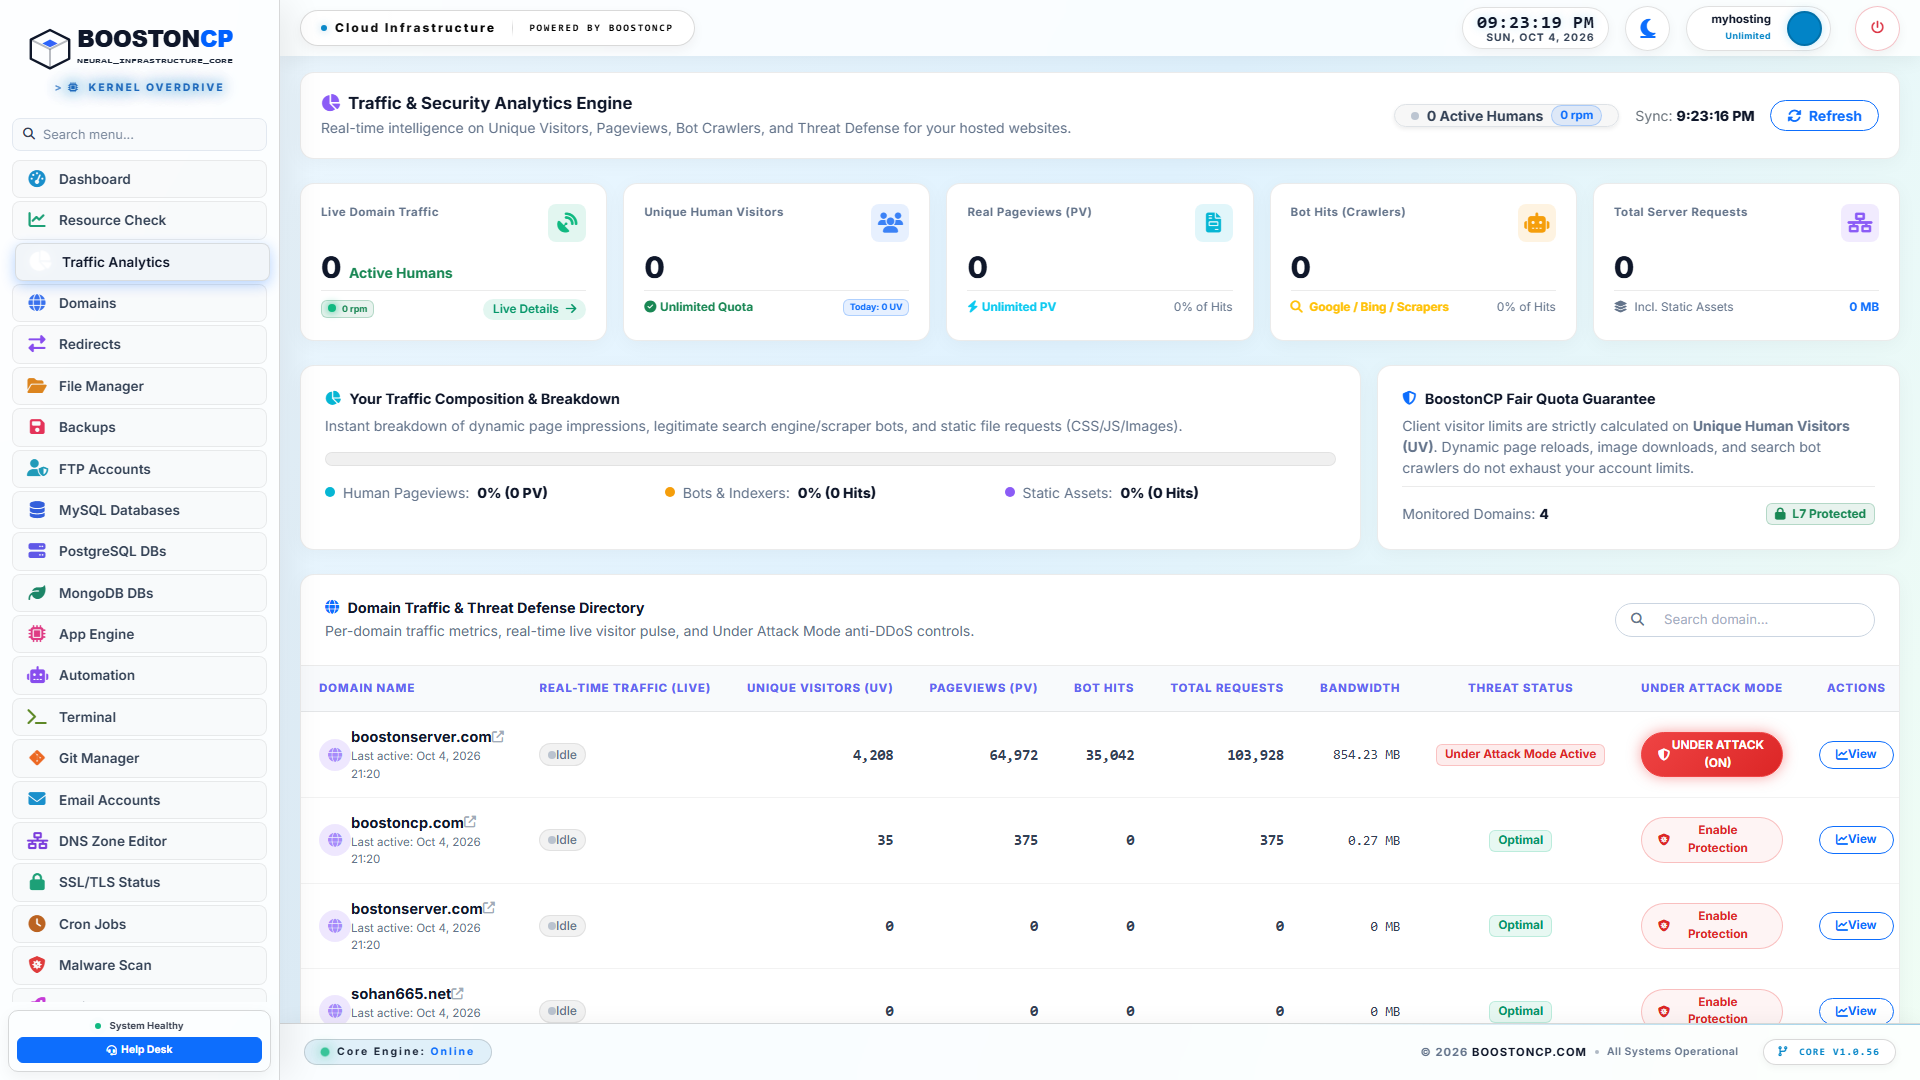Click the Search menu input field
Viewport: 1920px width, 1080px height.
tap(140, 134)
